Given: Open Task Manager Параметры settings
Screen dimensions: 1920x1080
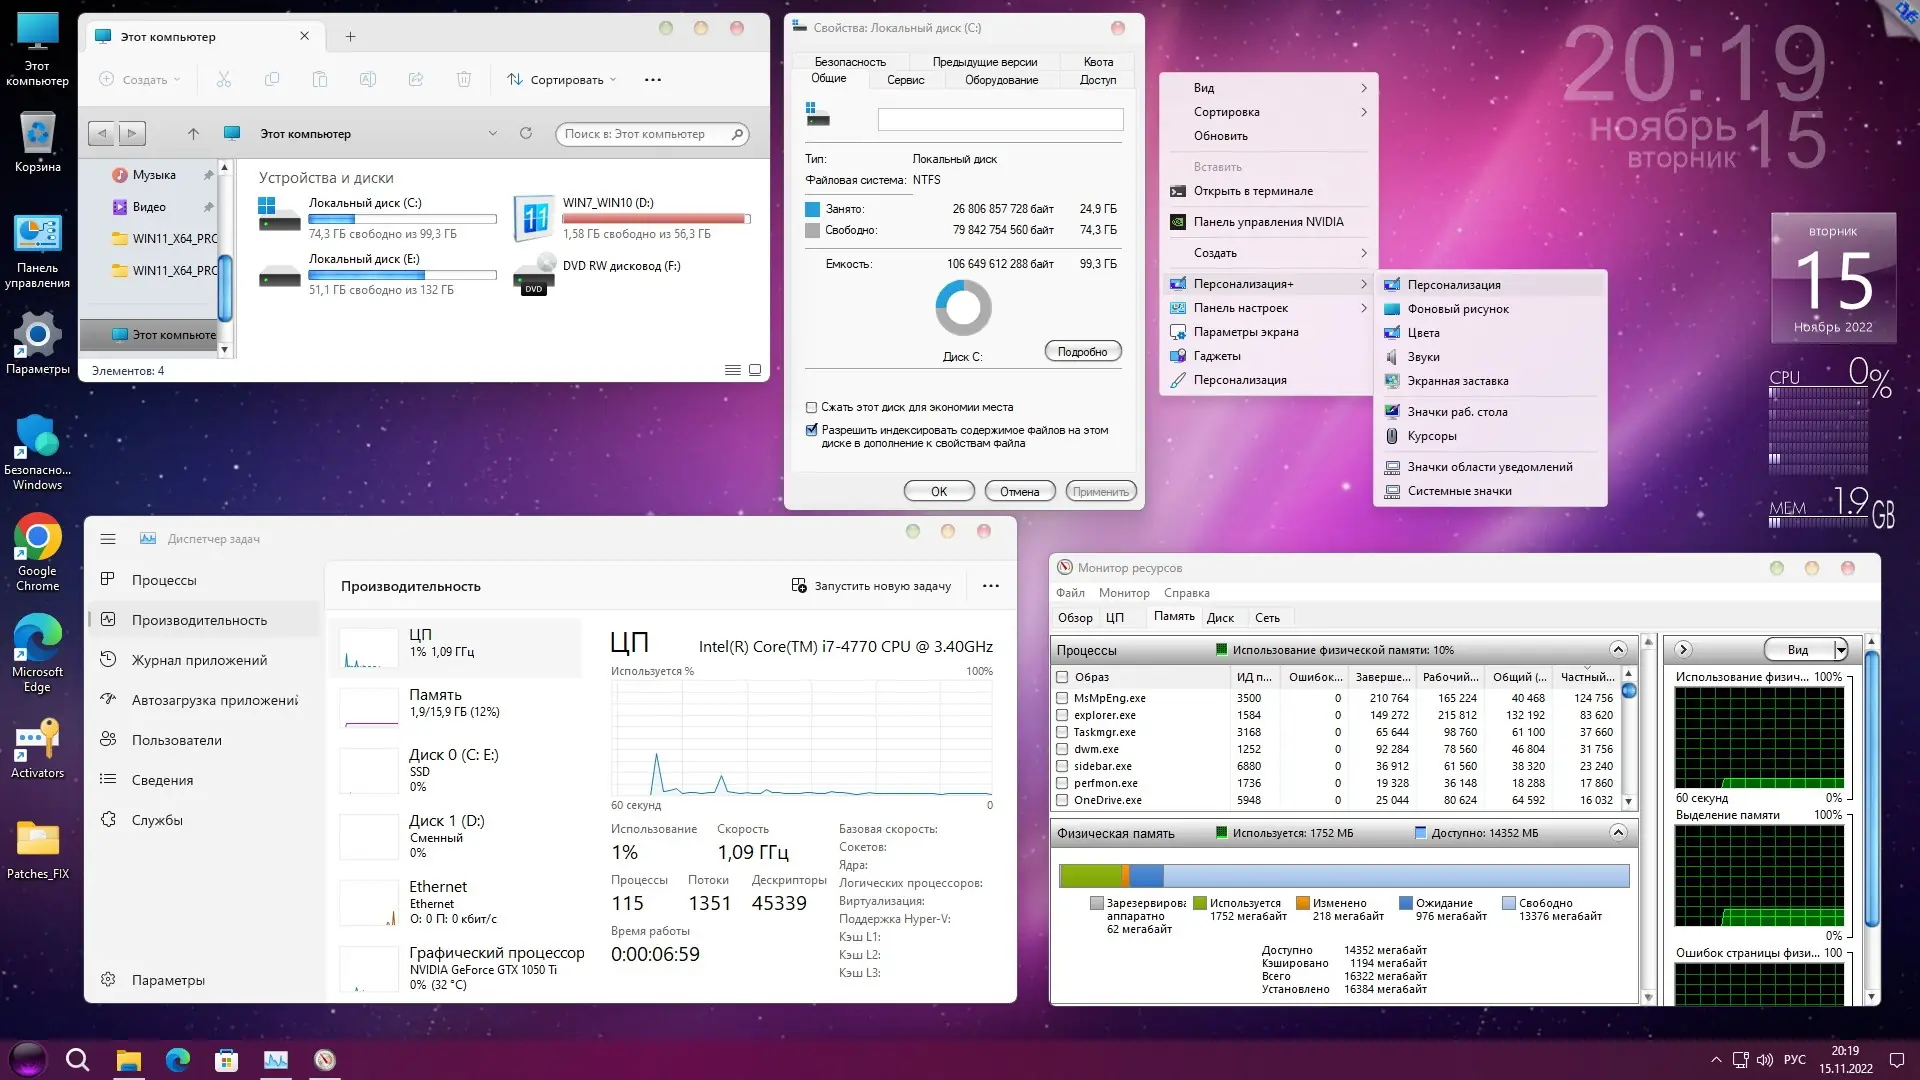Looking at the screenshot, I should (166, 980).
